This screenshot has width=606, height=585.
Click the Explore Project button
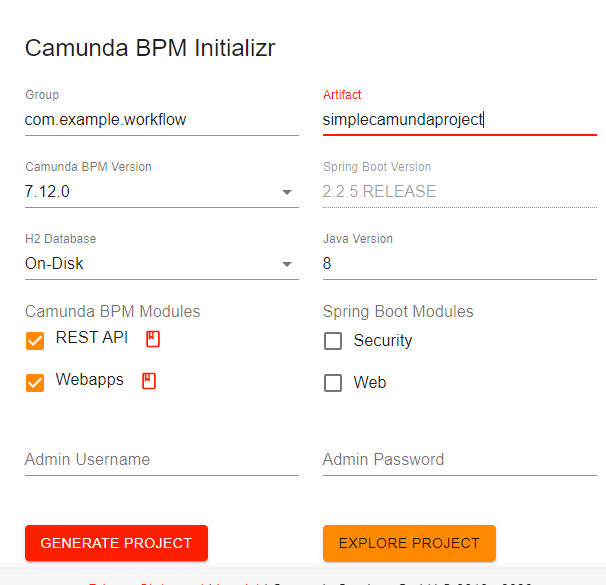409,543
